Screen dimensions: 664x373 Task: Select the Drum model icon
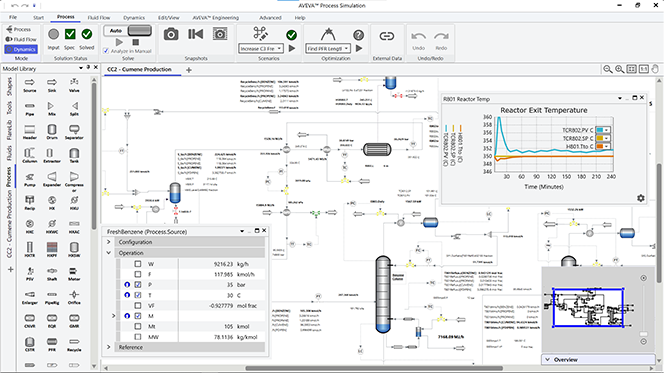pos(52,132)
